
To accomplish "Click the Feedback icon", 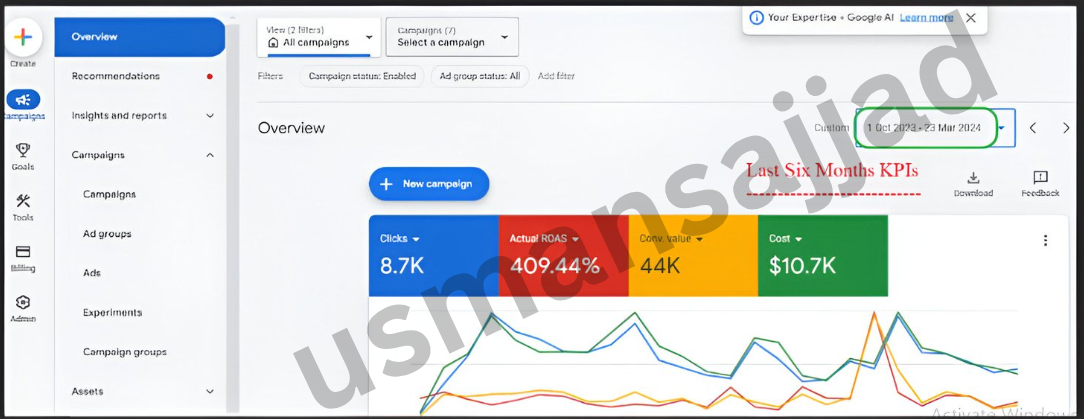I will pos(1040,178).
